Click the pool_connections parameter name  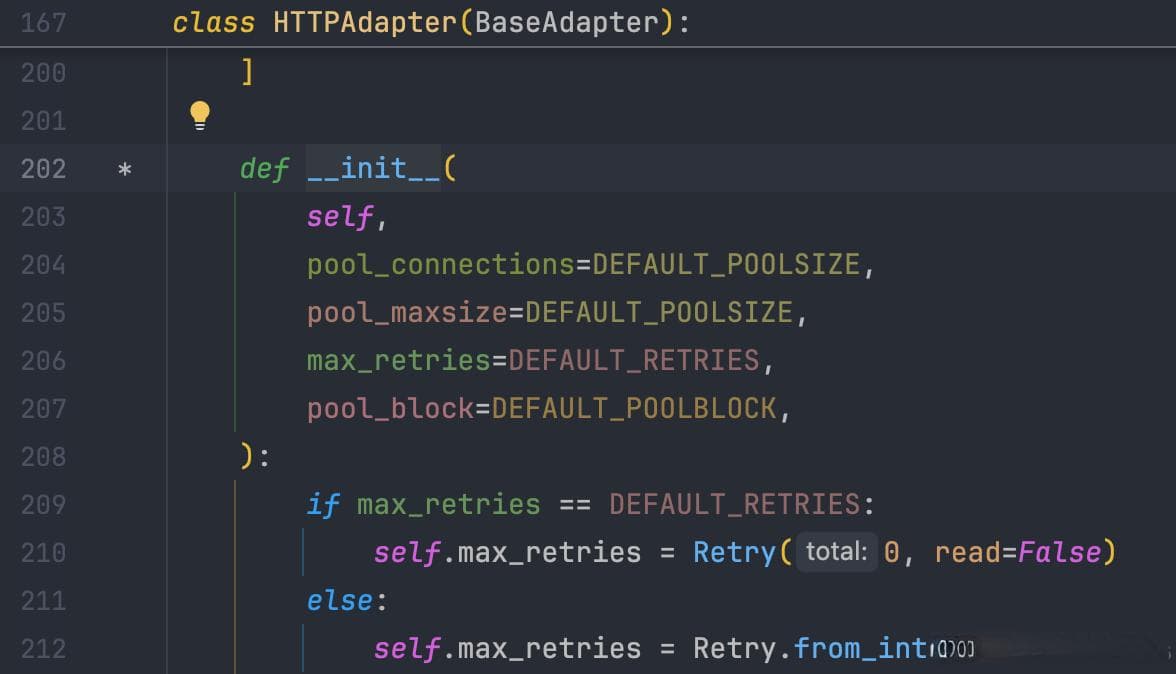click(441, 265)
